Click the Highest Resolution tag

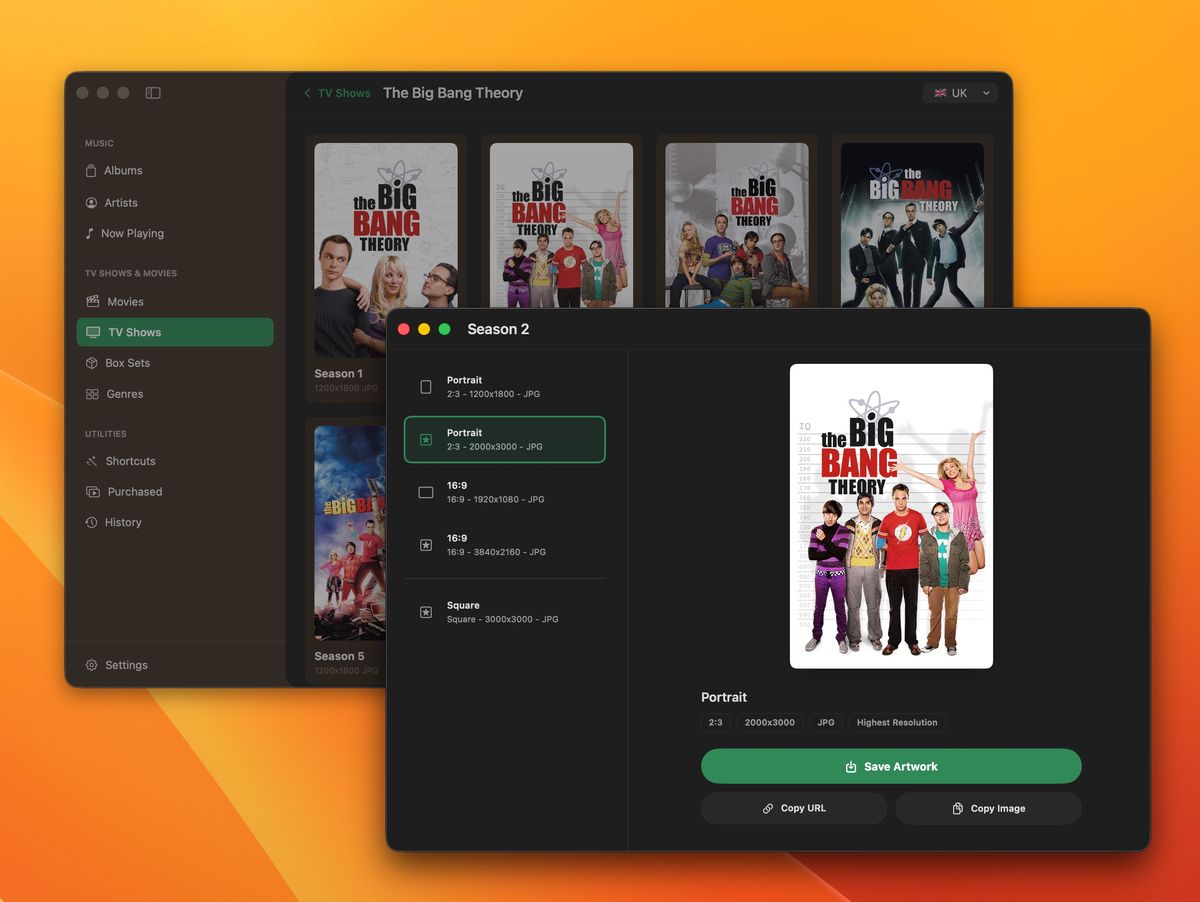pos(897,723)
